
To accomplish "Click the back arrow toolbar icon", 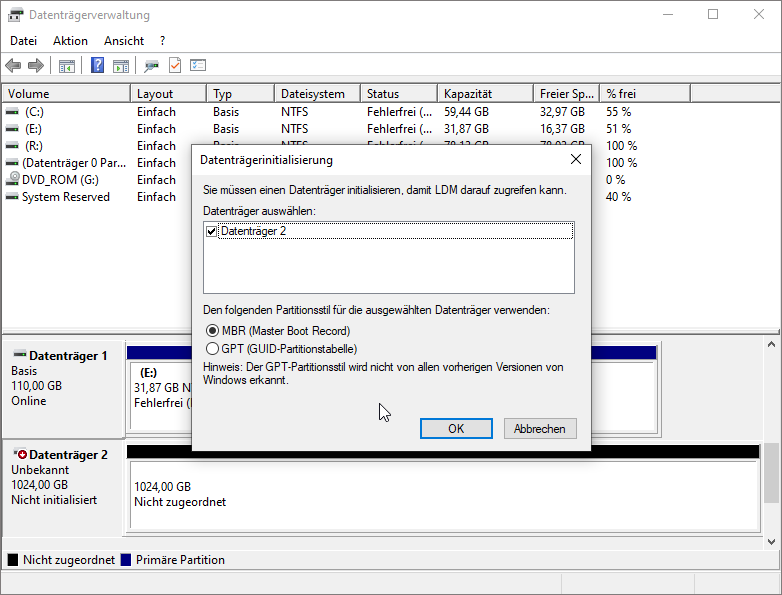I will point(13,66).
